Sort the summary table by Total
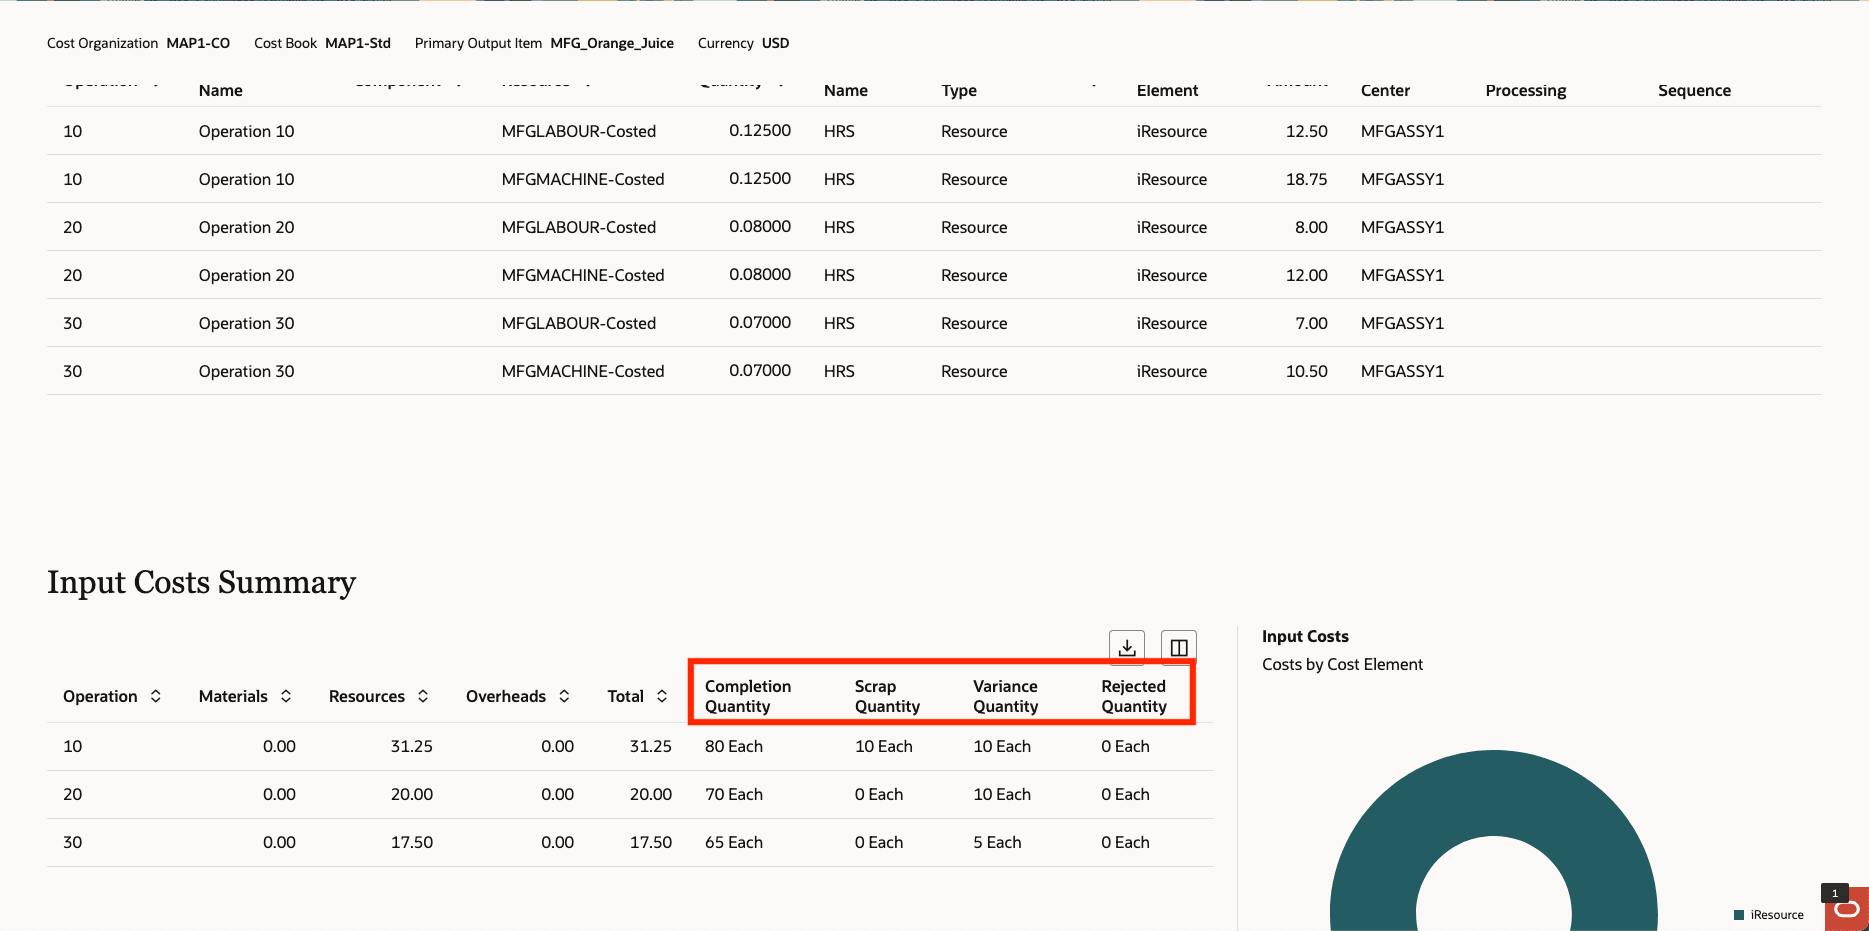 pyautogui.click(x=662, y=696)
